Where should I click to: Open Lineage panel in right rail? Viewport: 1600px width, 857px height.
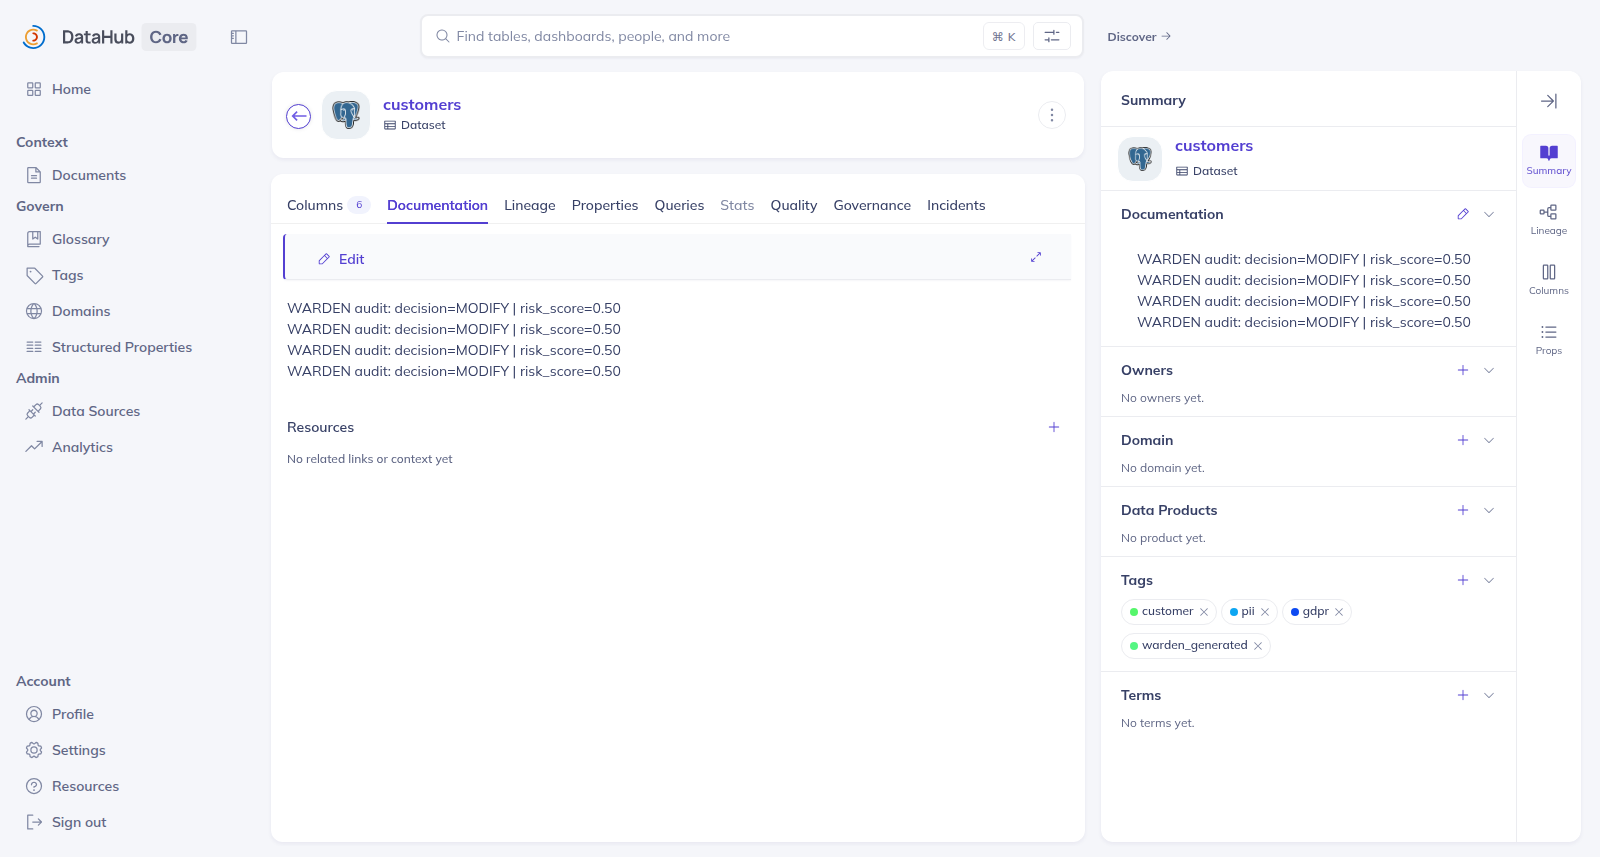[1549, 219]
